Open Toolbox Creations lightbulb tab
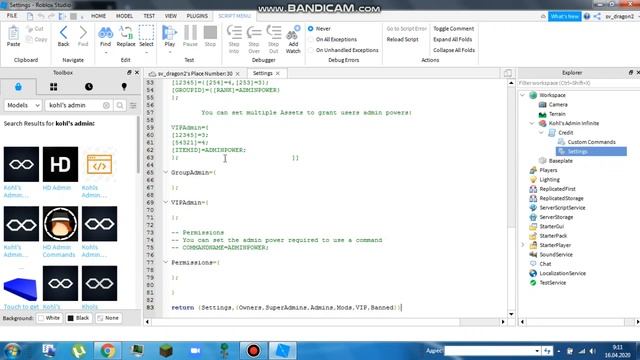 (x=124, y=87)
